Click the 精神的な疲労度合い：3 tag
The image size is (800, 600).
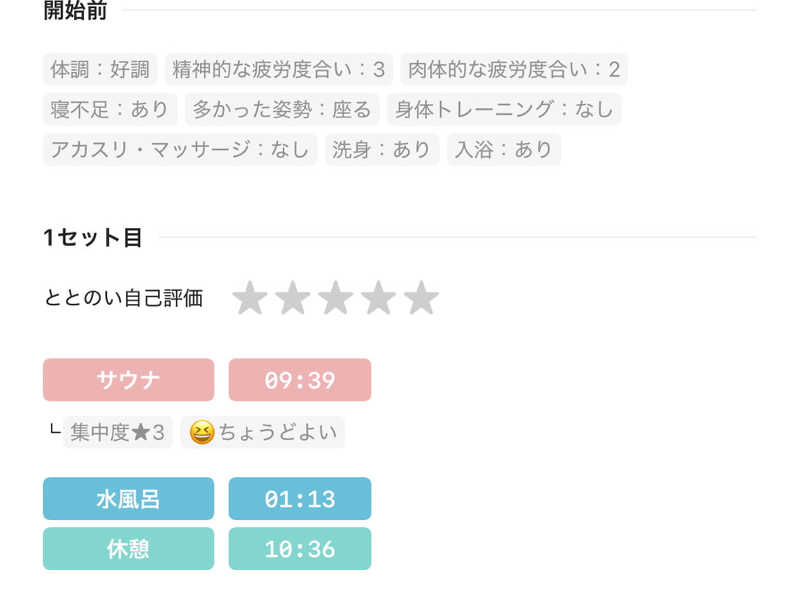[279, 69]
